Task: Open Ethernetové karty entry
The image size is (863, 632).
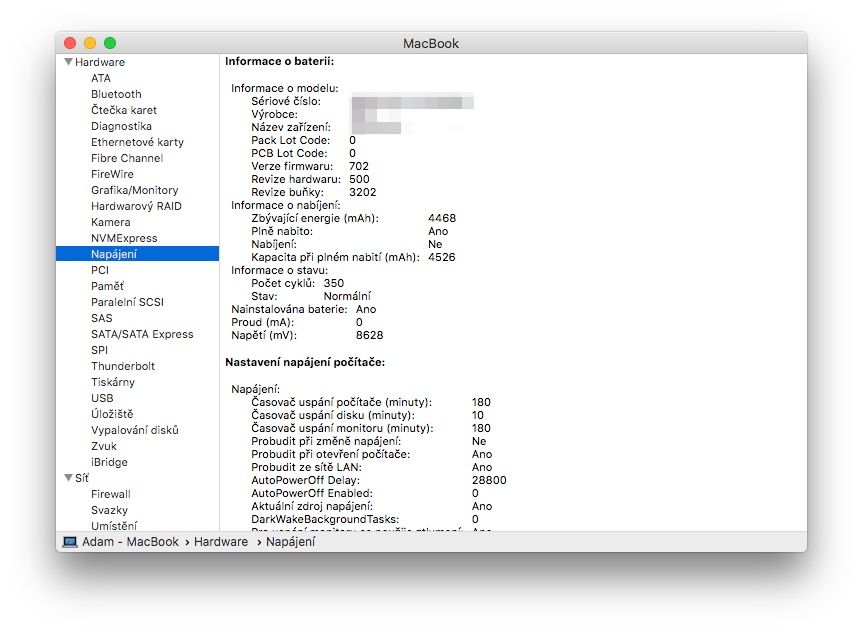Action: coord(137,142)
